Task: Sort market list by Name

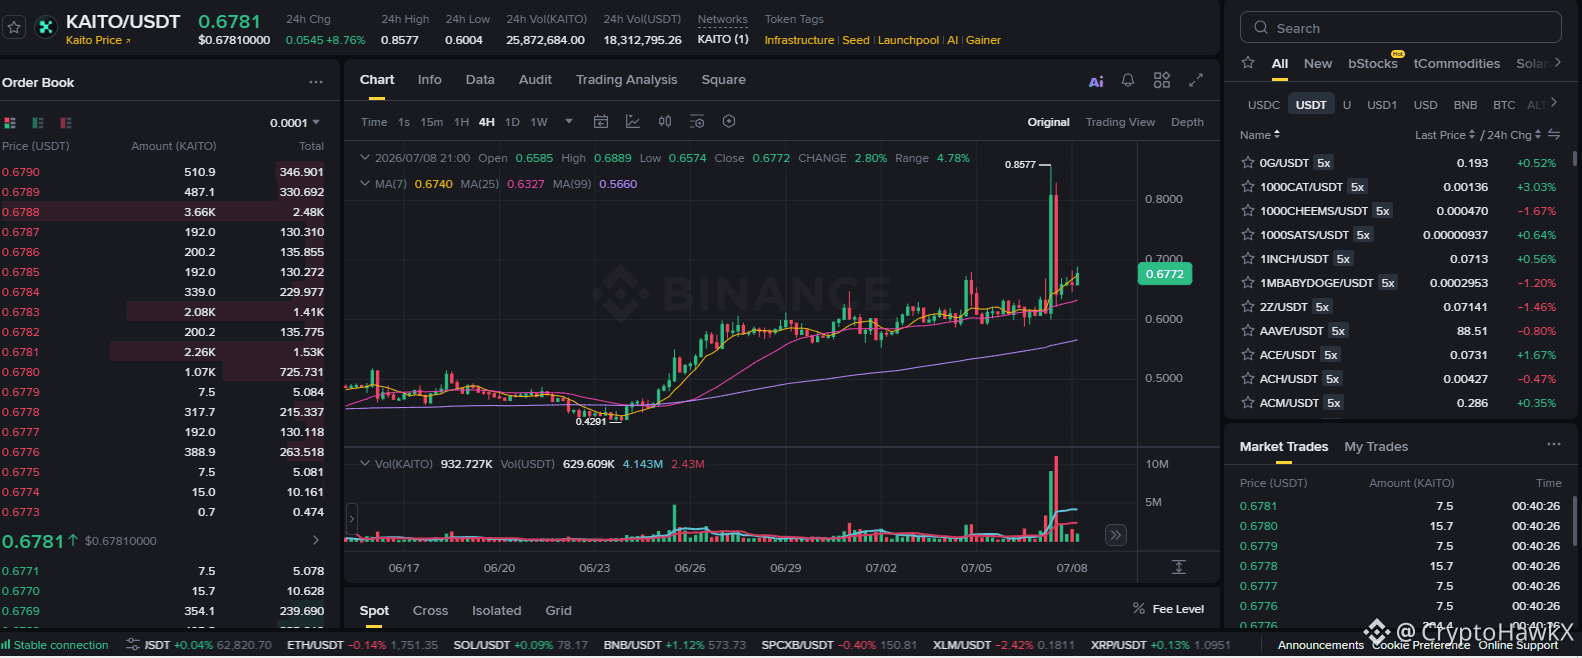Action: (x=1260, y=135)
